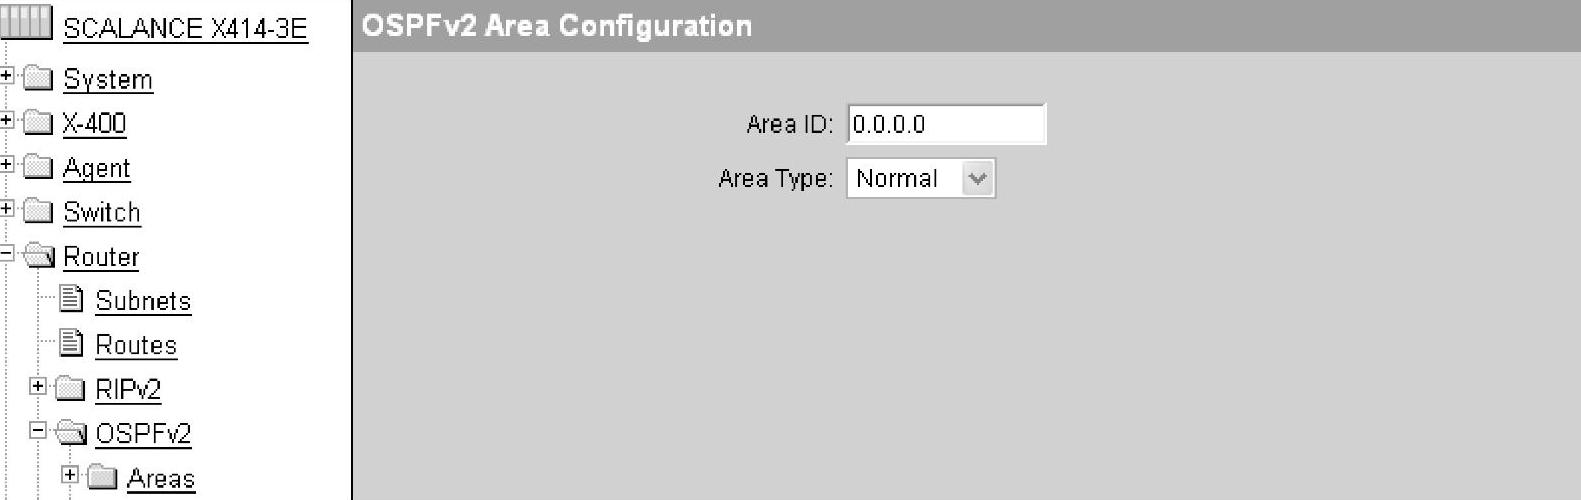Expand the Areas tree node

[70, 474]
